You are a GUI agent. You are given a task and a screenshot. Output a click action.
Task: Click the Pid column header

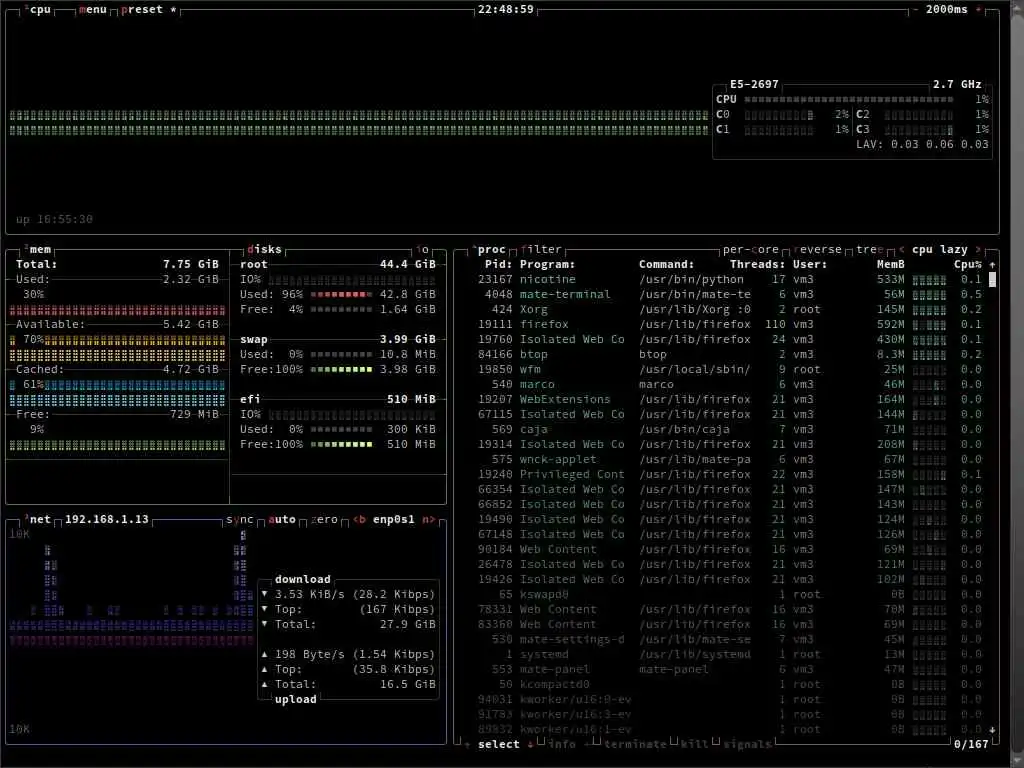(x=498, y=264)
